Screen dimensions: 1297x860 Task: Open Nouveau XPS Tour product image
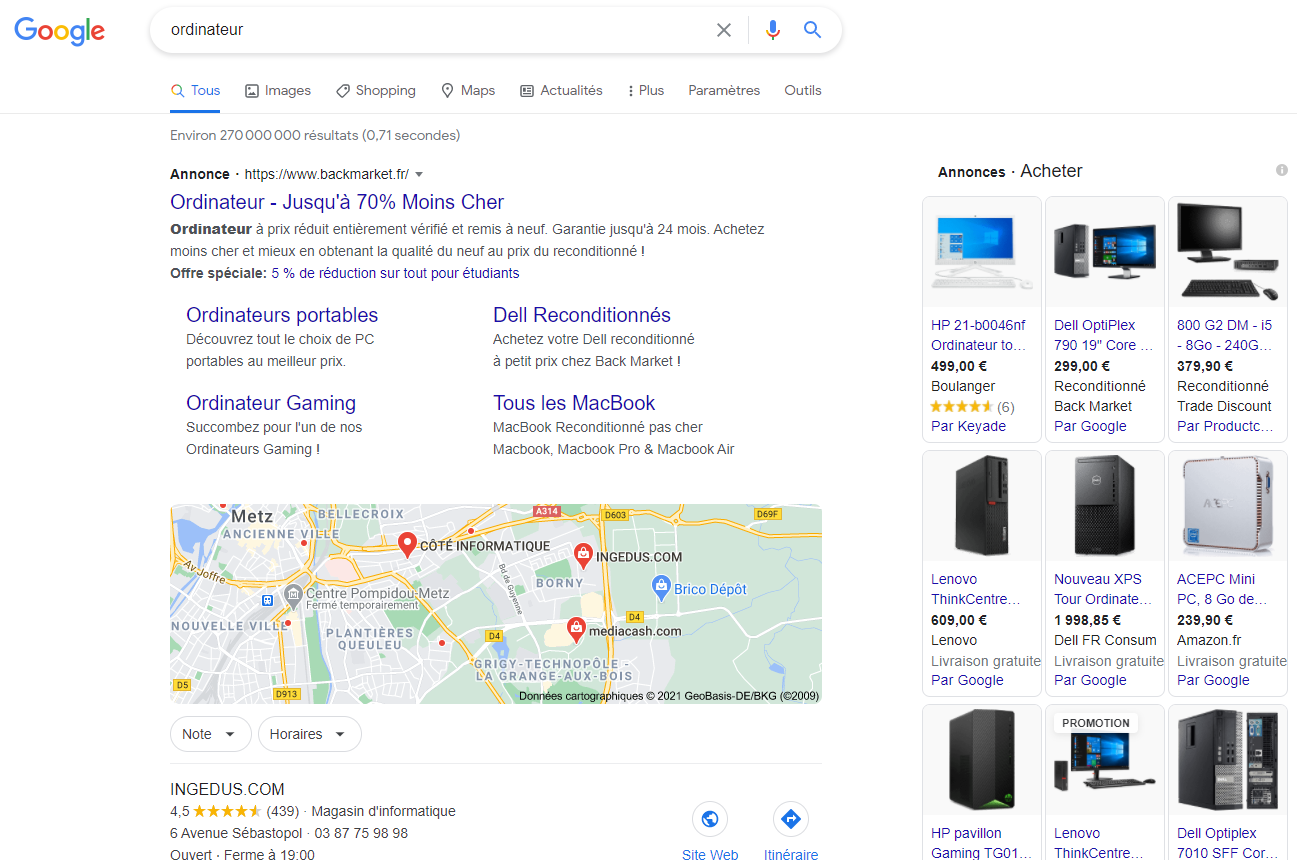[1105, 506]
